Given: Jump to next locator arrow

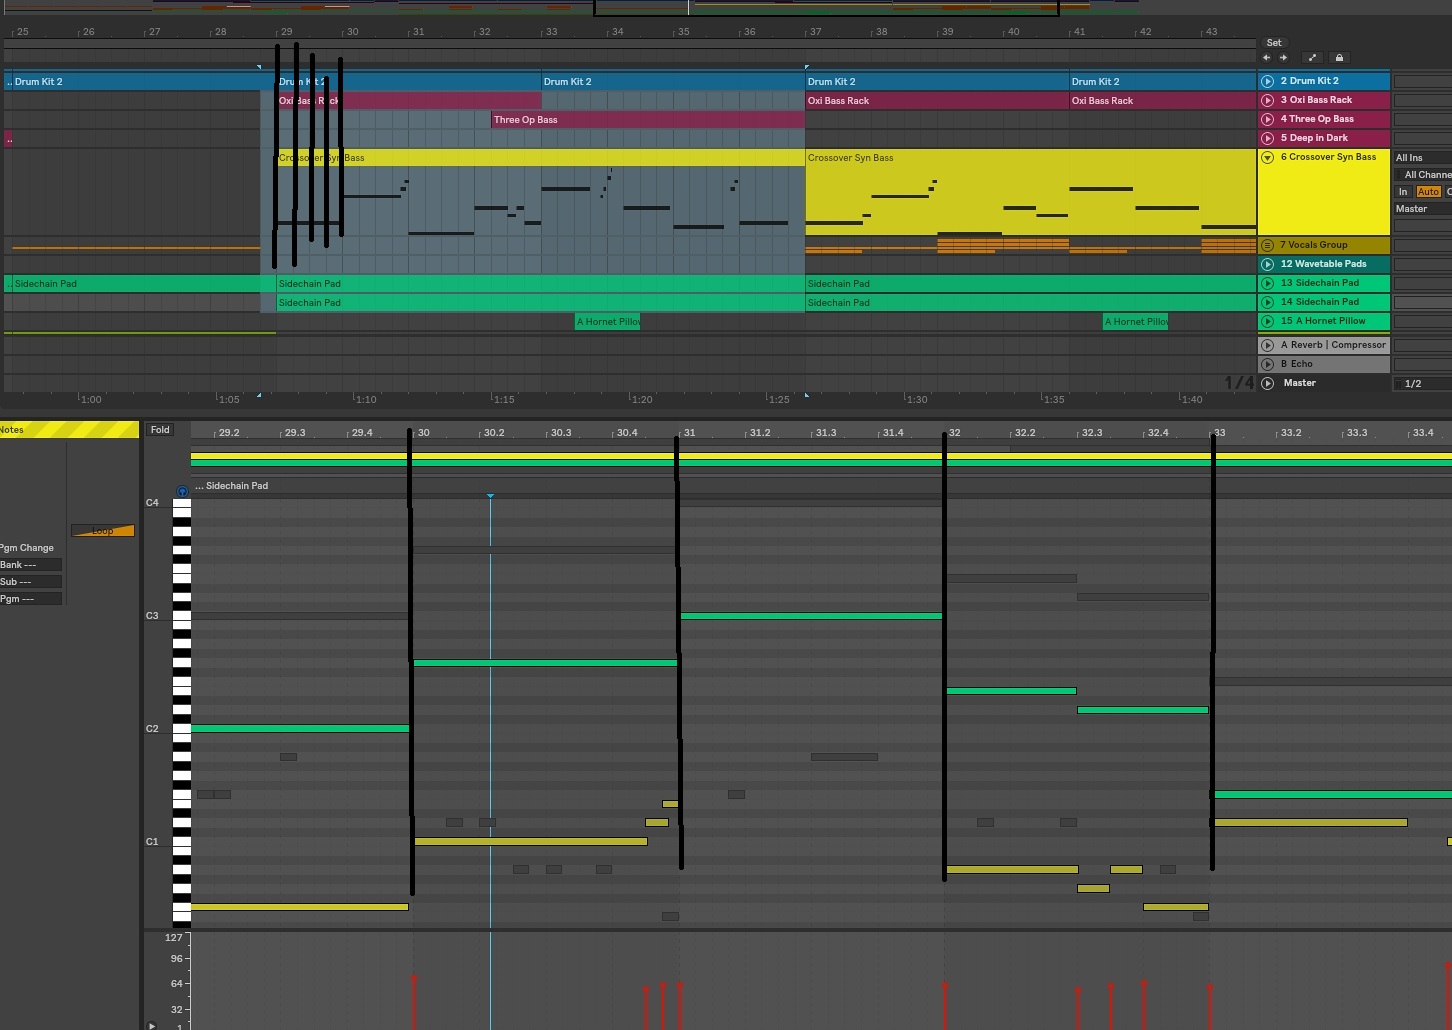Looking at the screenshot, I should coord(1283,58).
